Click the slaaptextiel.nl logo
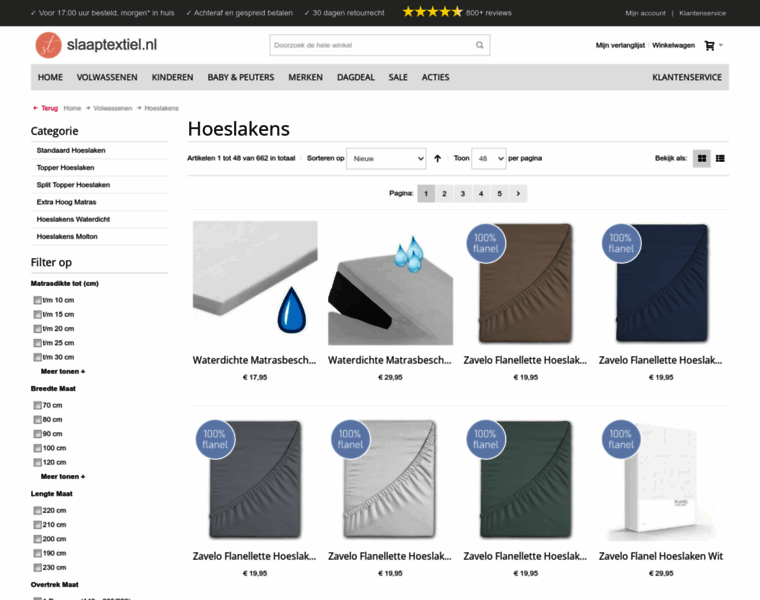The height and width of the screenshot is (600, 760). pos(96,45)
